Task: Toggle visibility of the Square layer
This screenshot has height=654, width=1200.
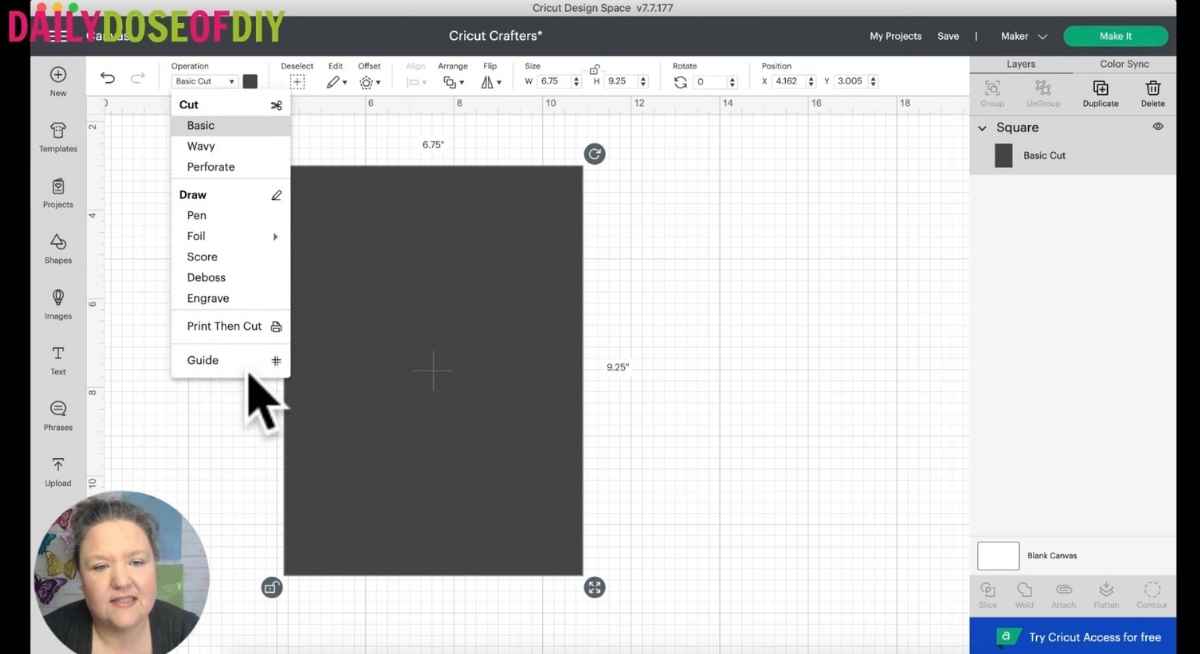Action: 1158,127
